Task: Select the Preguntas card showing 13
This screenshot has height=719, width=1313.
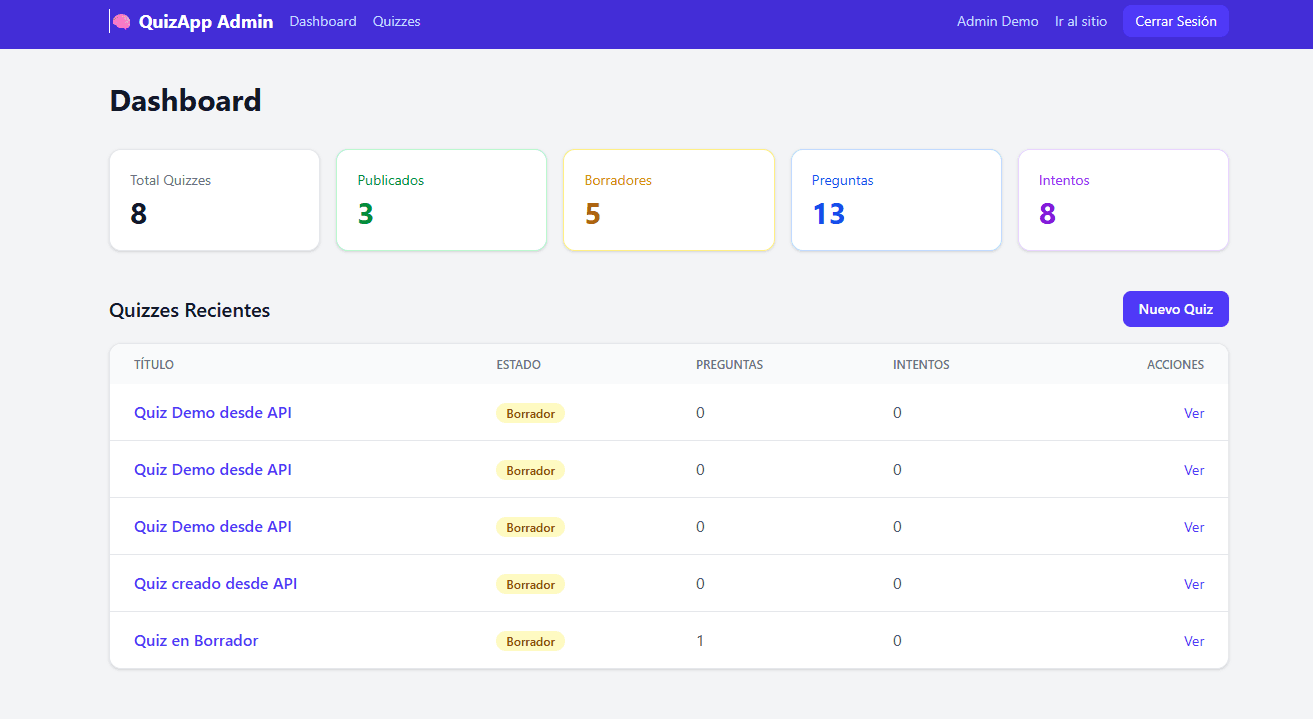Action: point(895,199)
